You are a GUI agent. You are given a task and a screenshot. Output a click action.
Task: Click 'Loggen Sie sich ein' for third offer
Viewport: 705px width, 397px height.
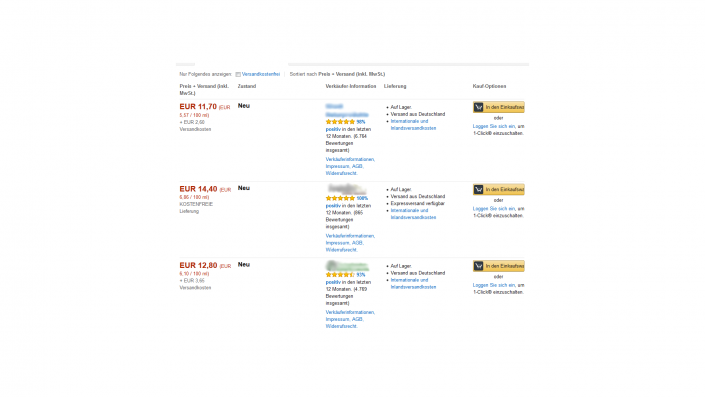click(x=494, y=285)
